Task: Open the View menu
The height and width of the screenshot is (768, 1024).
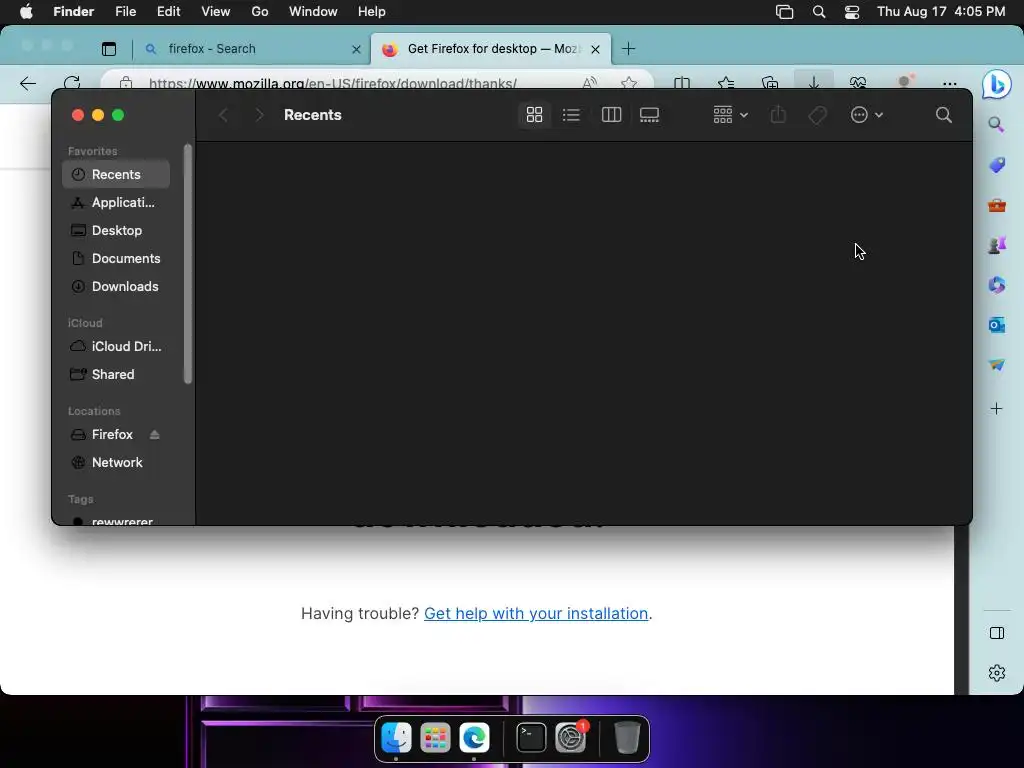Action: [x=216, y=12]
